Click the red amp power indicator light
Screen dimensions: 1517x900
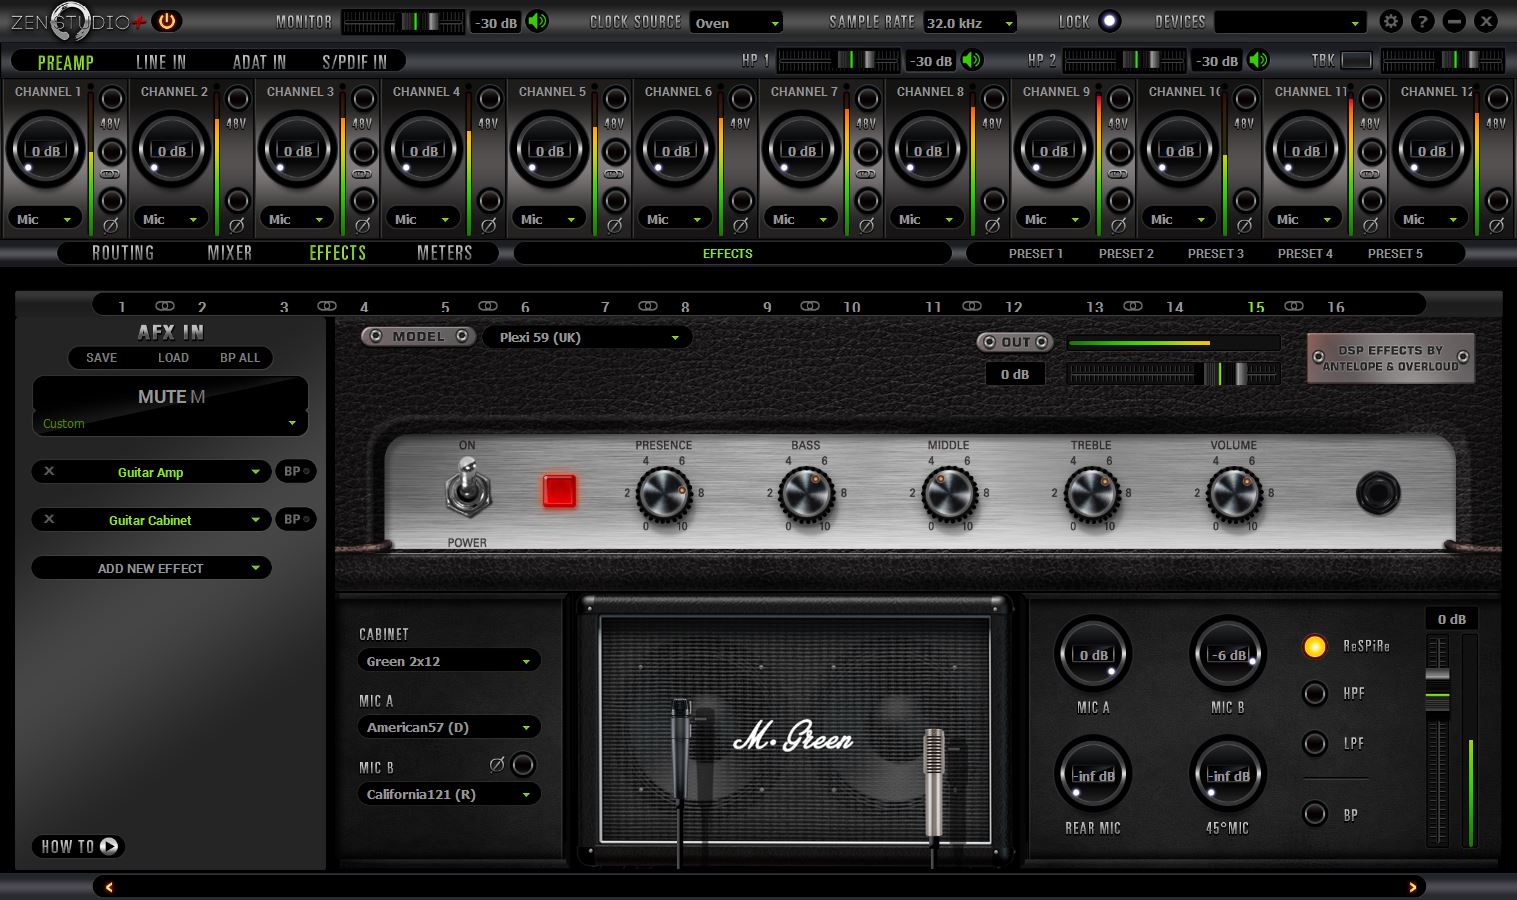tap(559, 491)
